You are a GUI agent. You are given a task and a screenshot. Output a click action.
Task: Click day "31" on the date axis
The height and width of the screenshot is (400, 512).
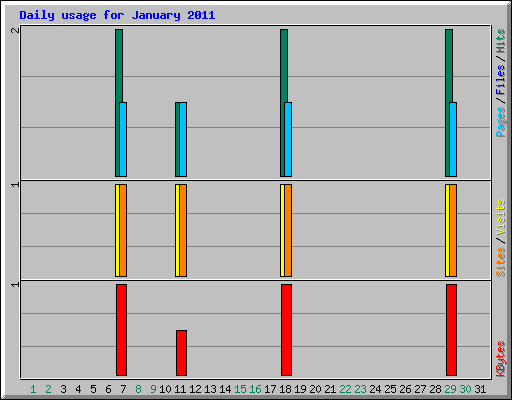480,389
